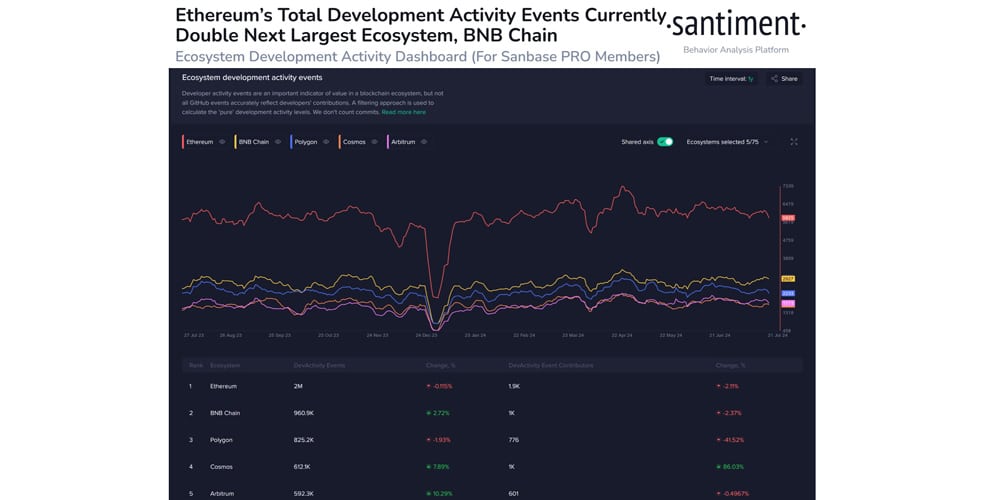Click the -1.93% change for Polygon
This screenshot has height=500, width=984.
coord(439,440)
